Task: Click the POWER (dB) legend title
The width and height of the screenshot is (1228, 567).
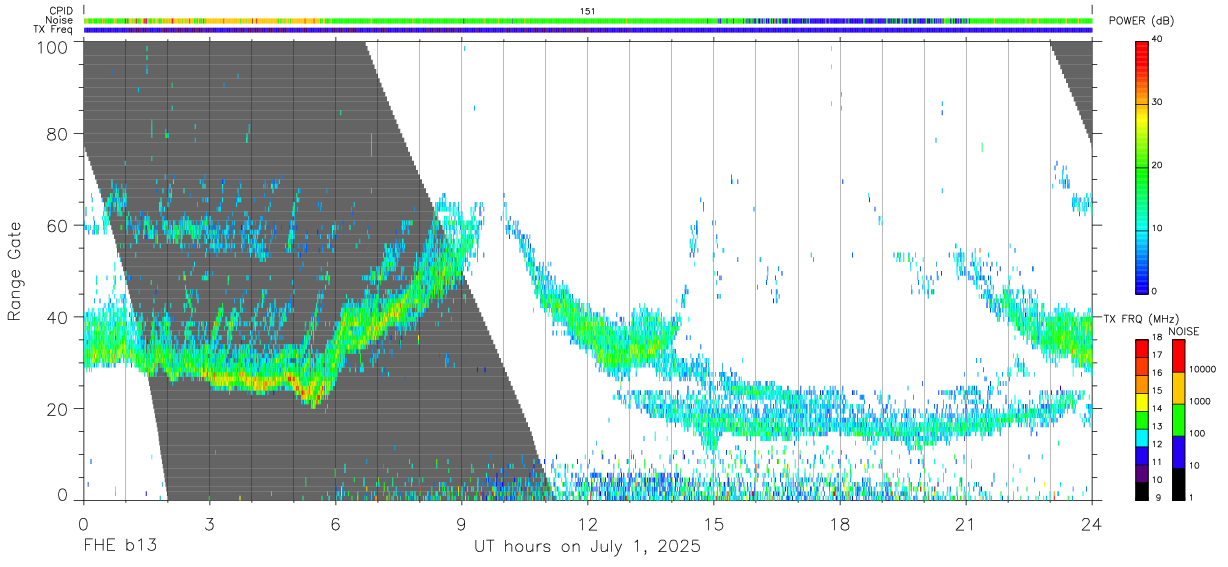Action: [1142, 21]
